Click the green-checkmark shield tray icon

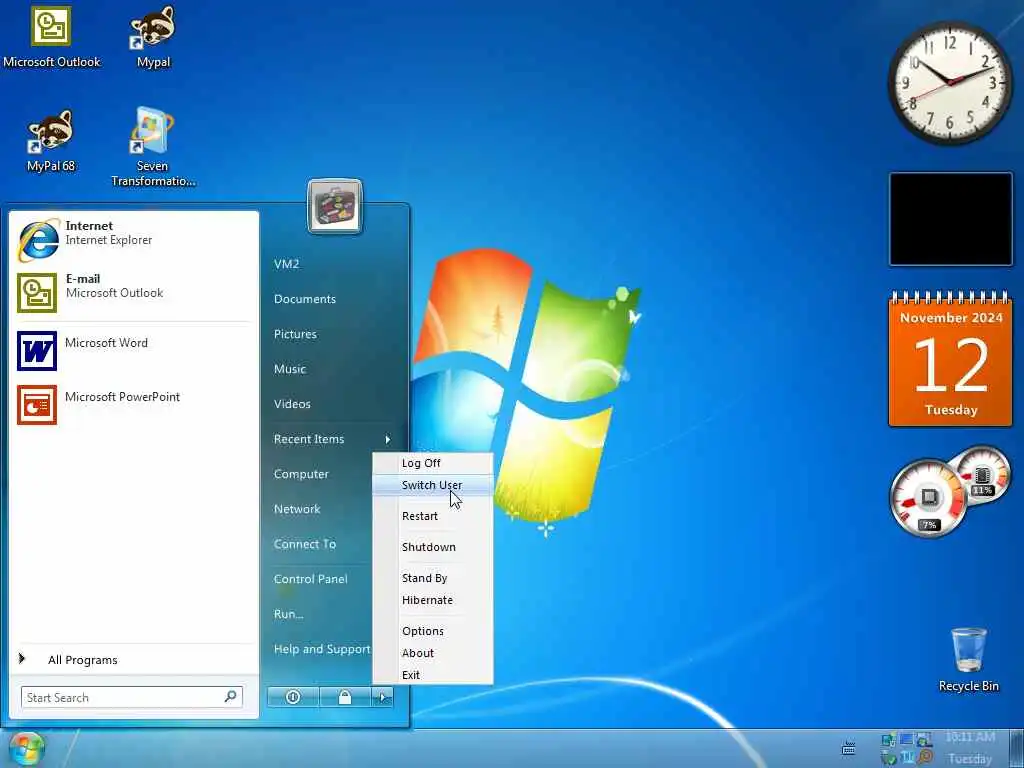pos(888,758)
